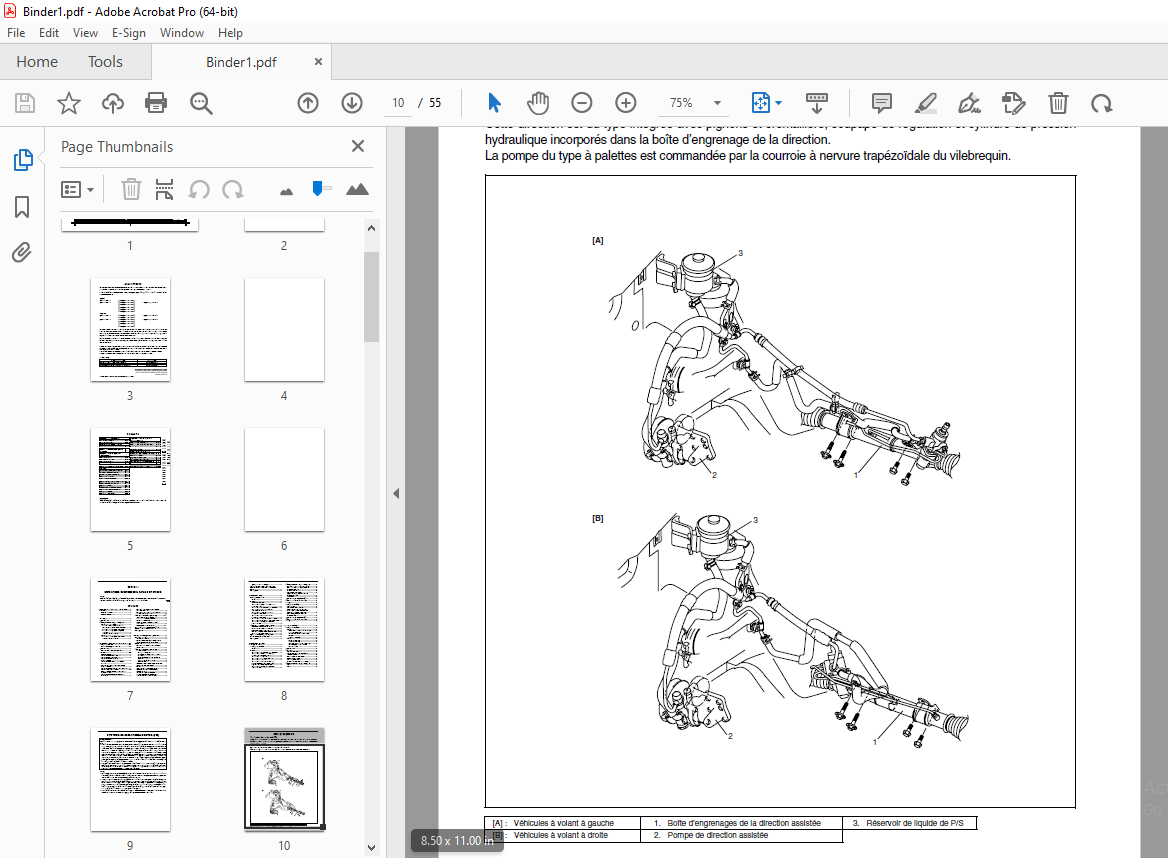
Task: Select page 4 thumbnail
Action: point(285,330)
